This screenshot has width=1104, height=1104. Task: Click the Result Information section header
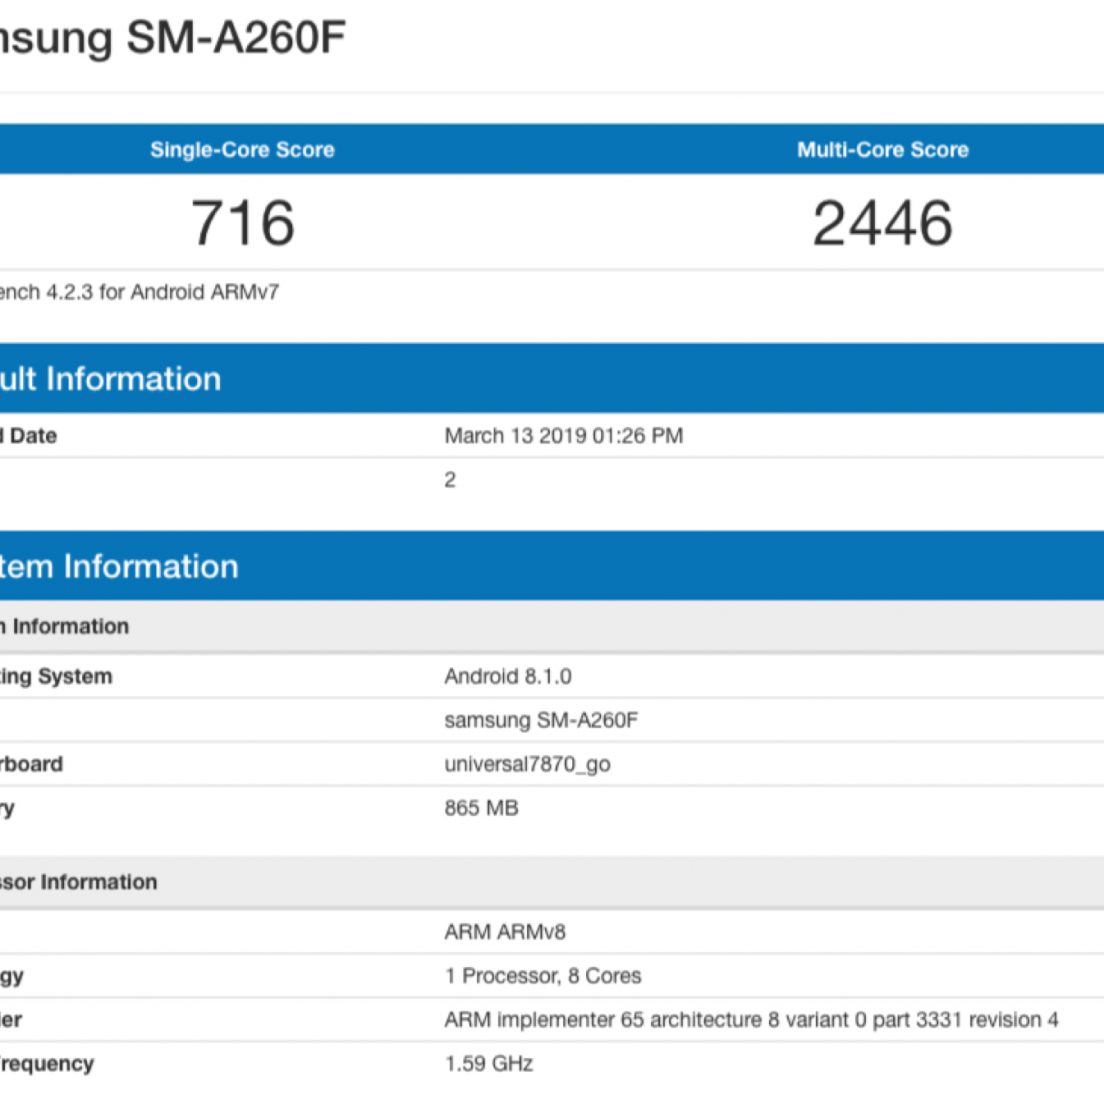[x=110, y=379]
